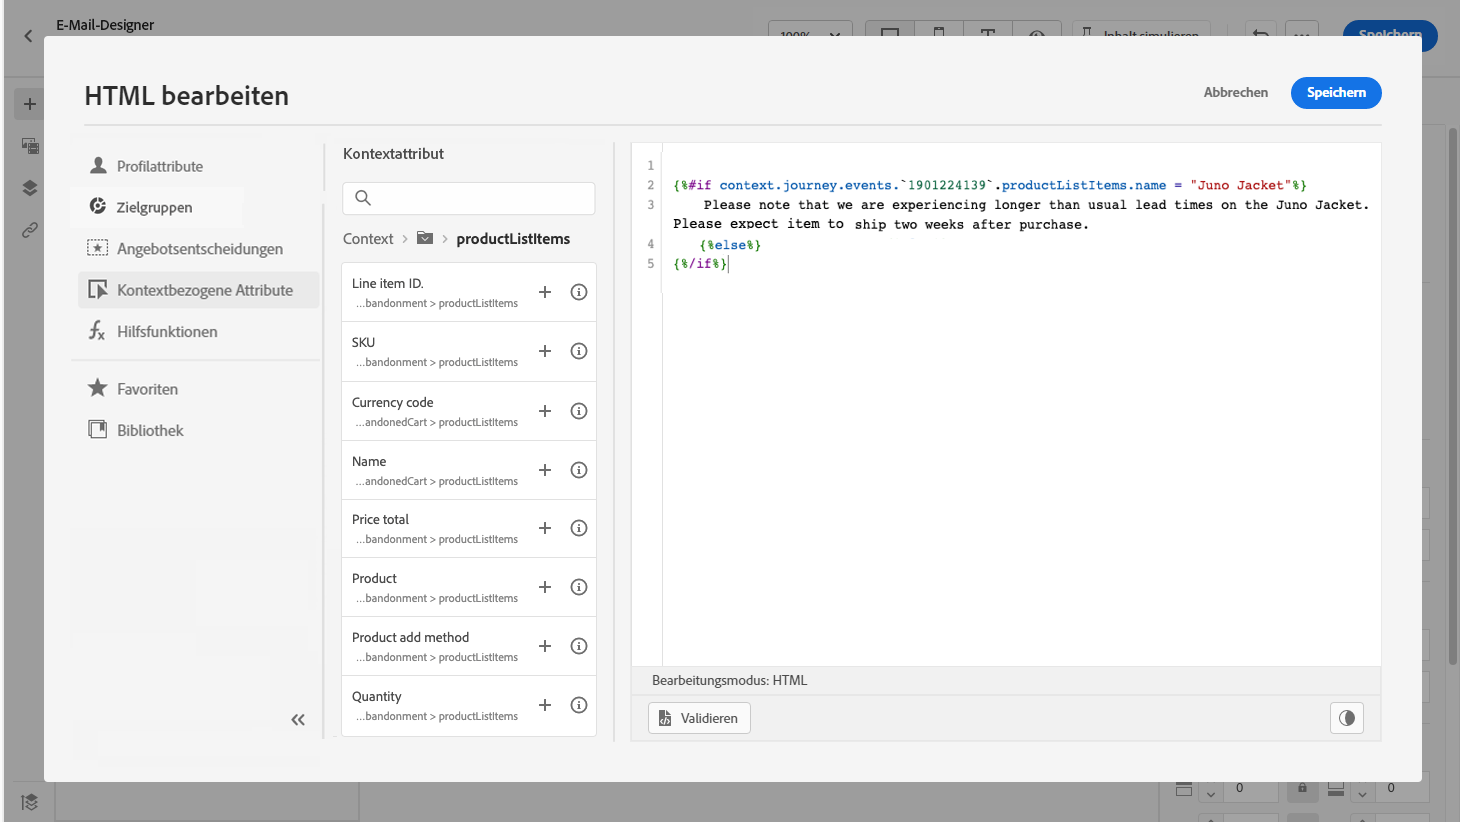Viewport: 1460px width, 822px height.
Task: Add the Quantity attribute
Action: click(545, 705)
